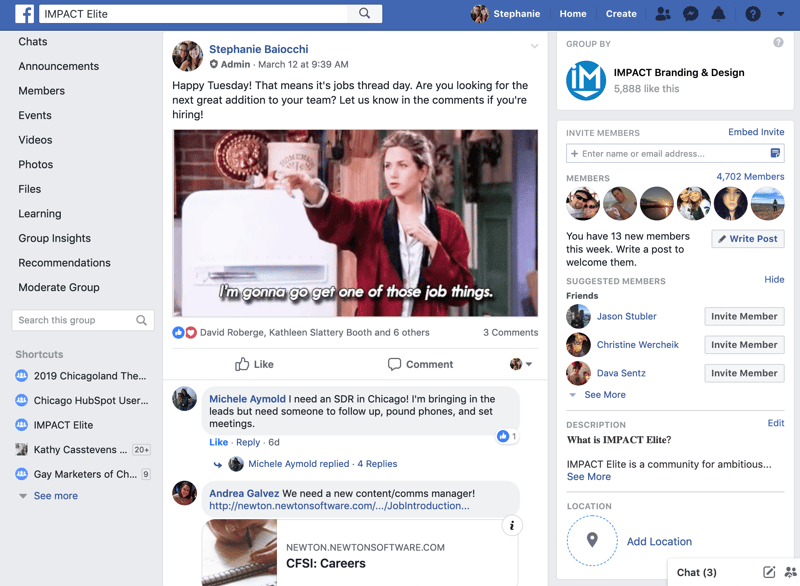Click the Like thumbs-up button on post
Image resolution: width=800 pixels, height=586 pixels.
254,364
